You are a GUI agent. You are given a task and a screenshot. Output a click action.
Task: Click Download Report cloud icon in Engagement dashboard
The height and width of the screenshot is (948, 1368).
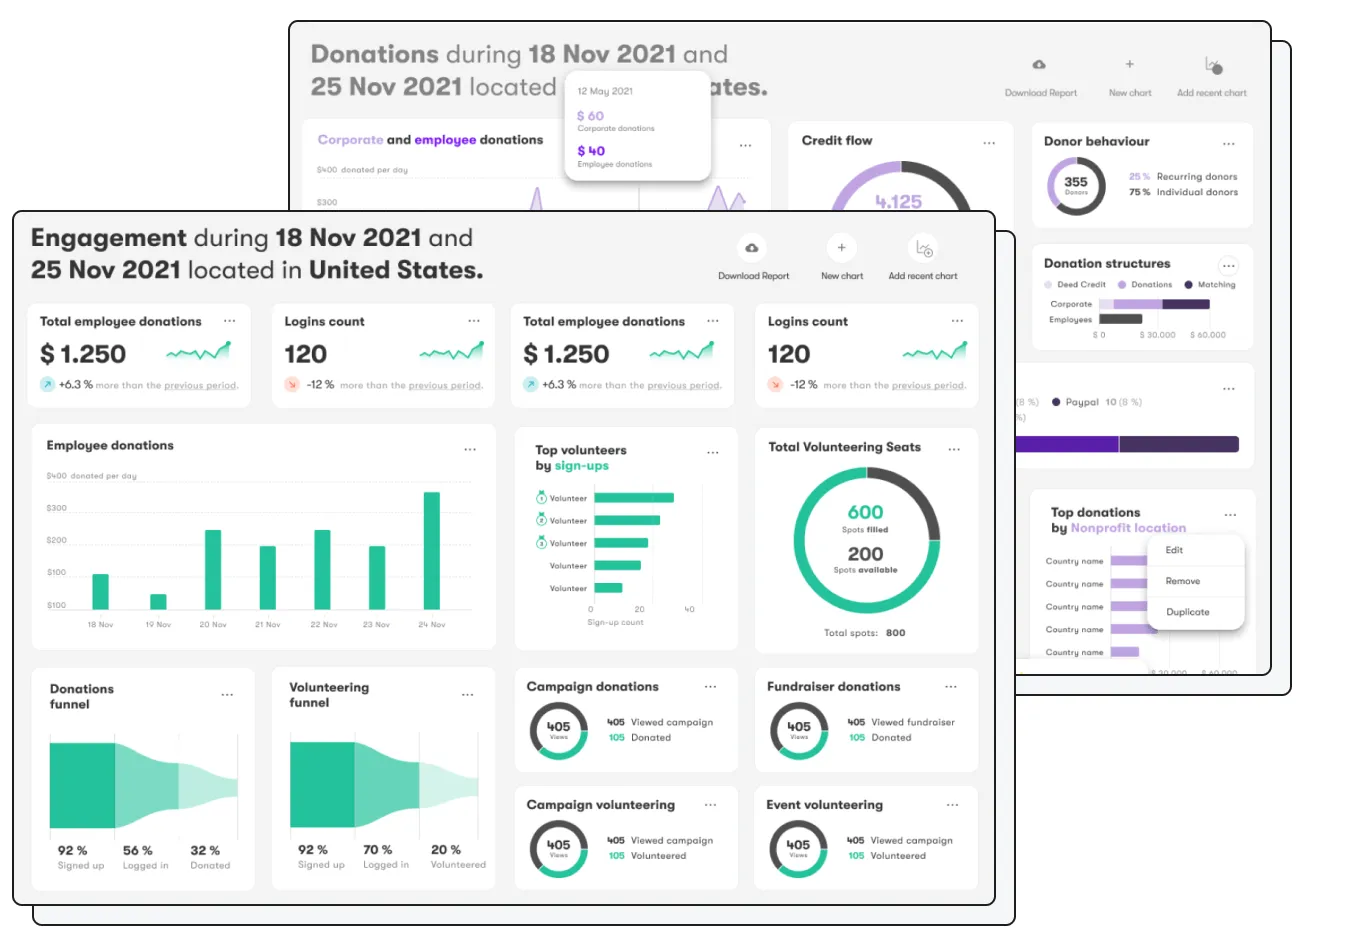752,248
